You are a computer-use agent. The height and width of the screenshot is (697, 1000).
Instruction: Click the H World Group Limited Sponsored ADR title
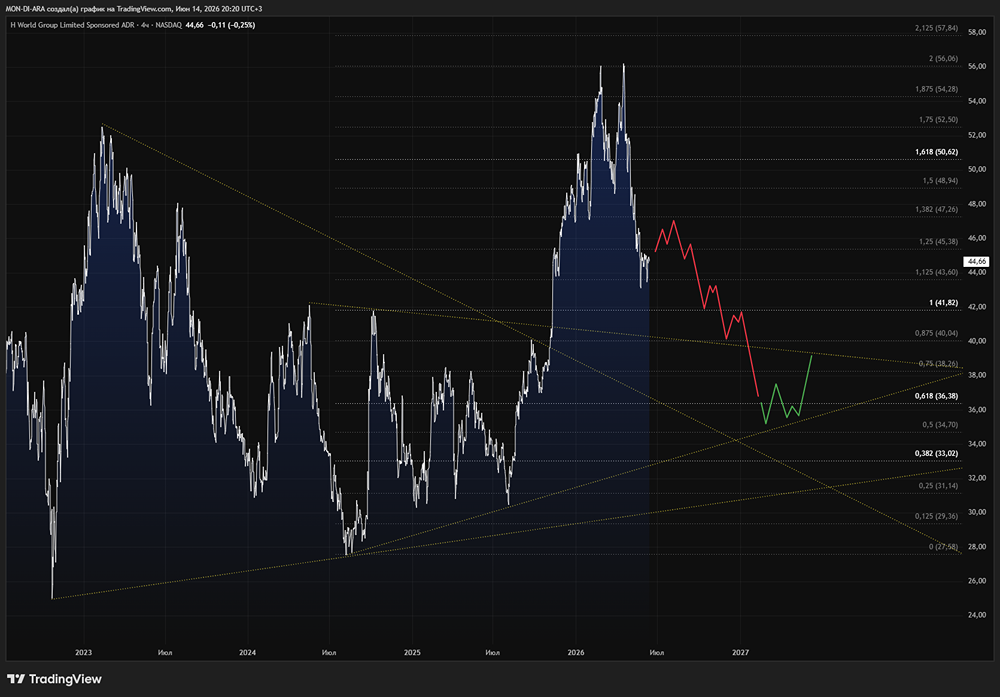click(73, 25)
